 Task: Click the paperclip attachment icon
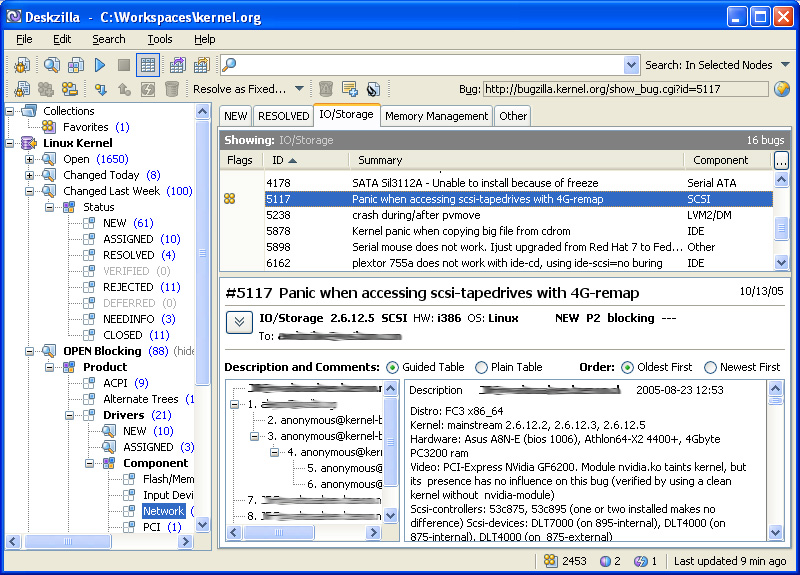pos(373,89)
